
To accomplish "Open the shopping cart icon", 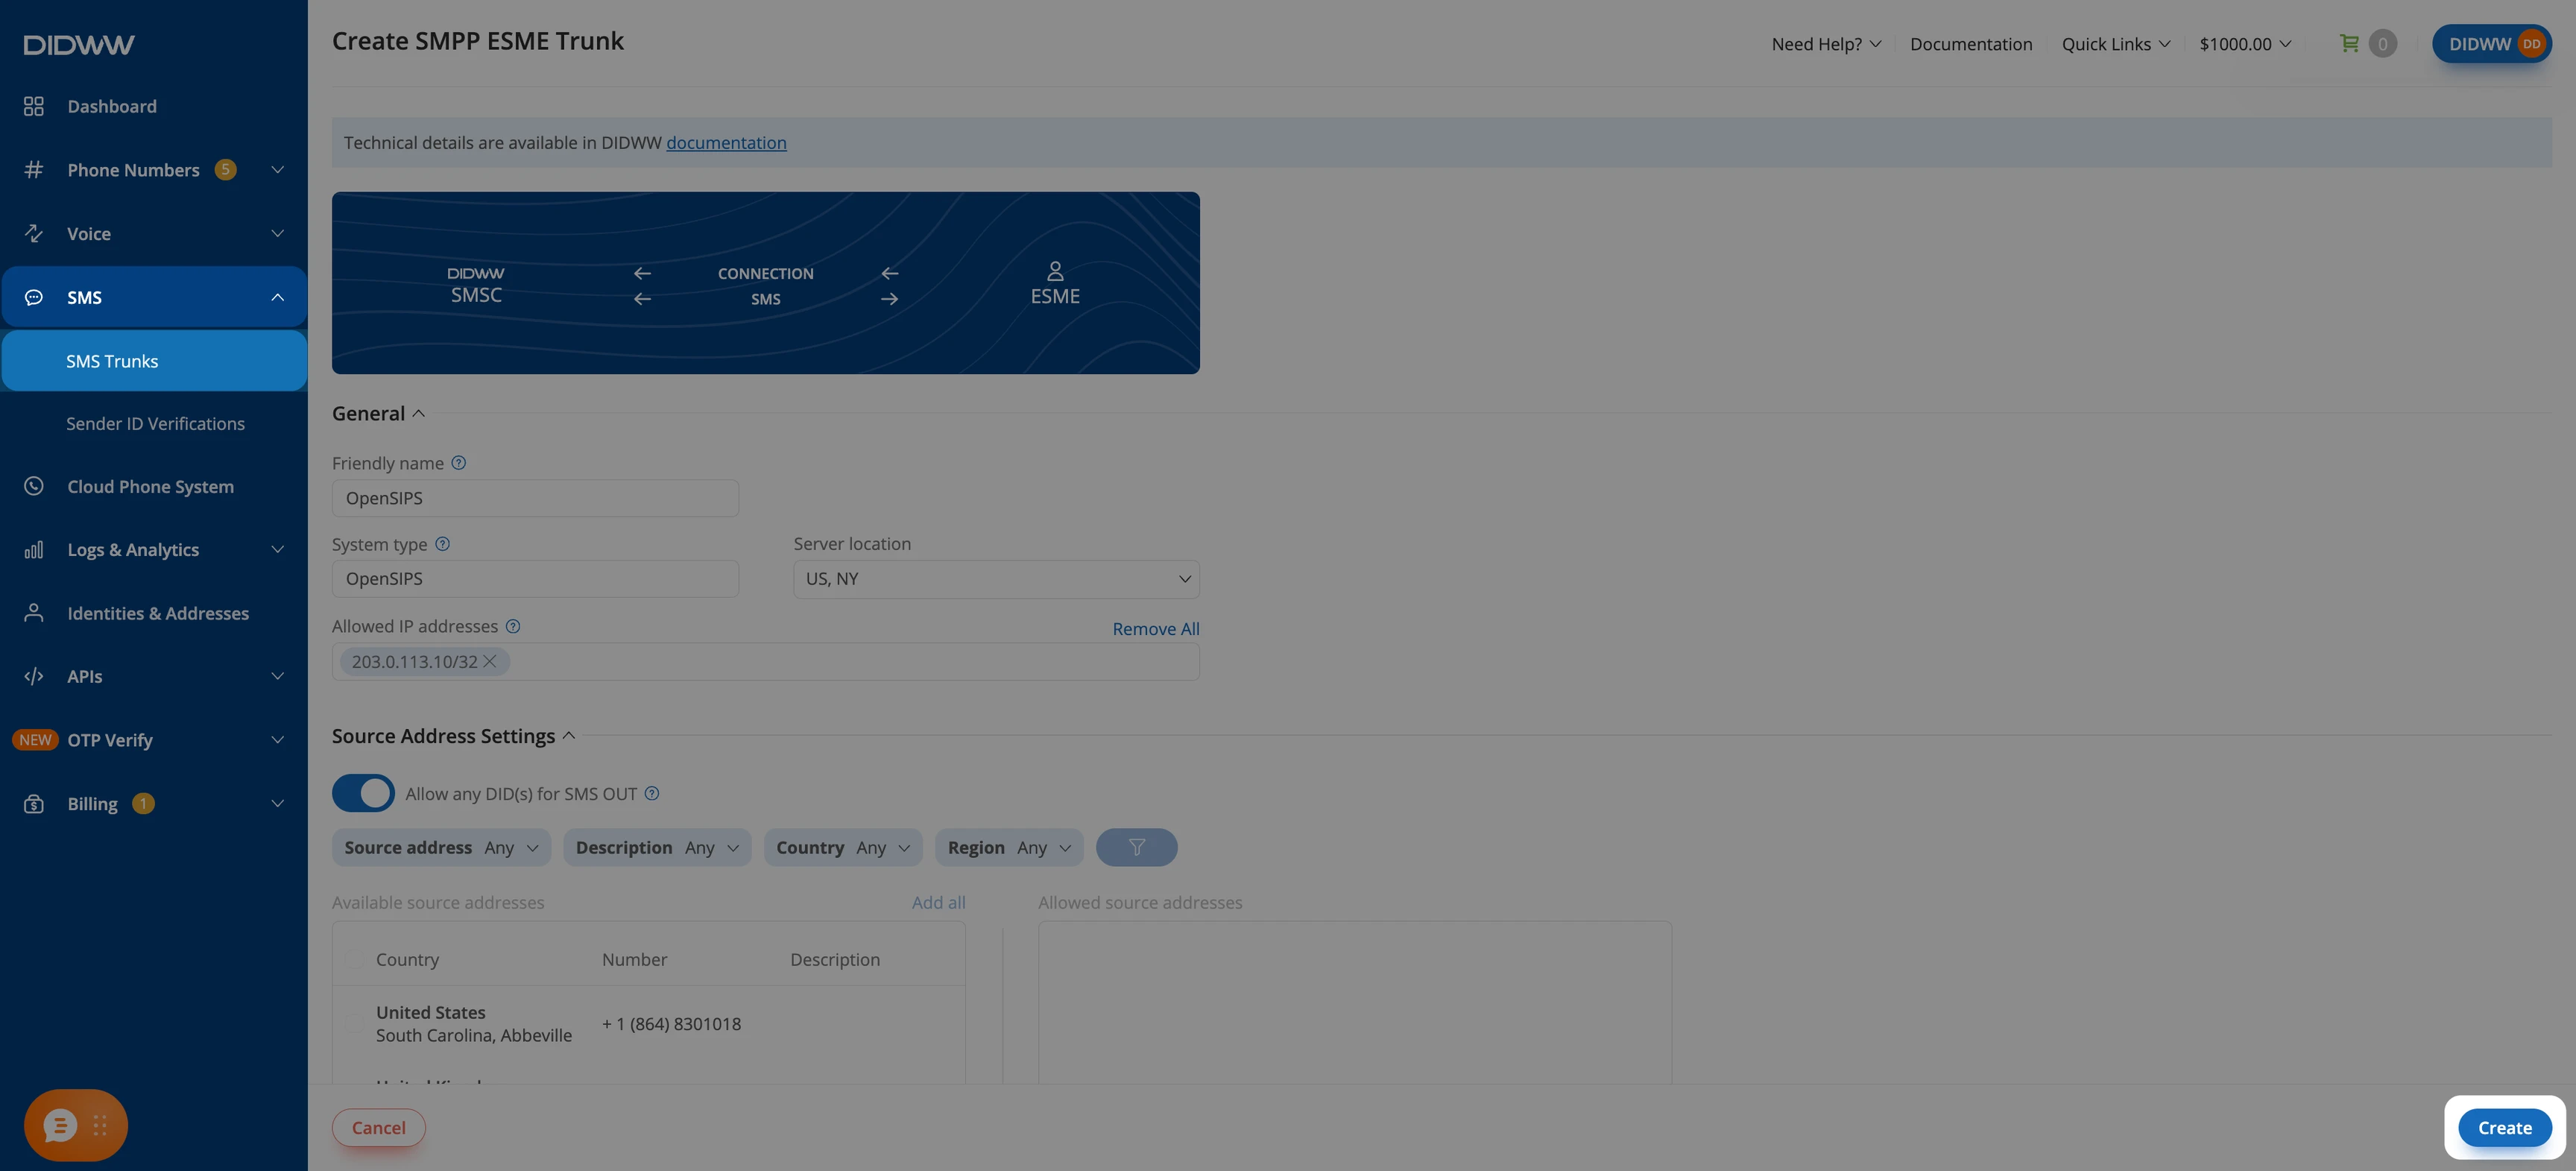I will tap(2349, 43).
